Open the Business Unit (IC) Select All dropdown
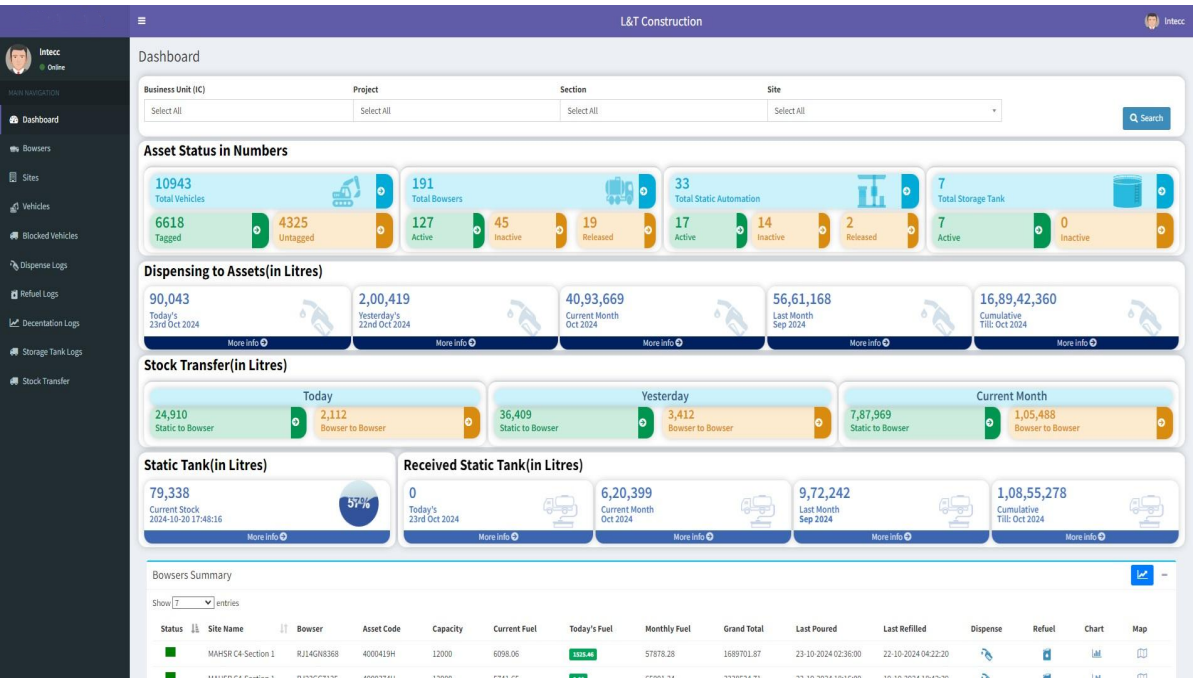 pos(248,111)
